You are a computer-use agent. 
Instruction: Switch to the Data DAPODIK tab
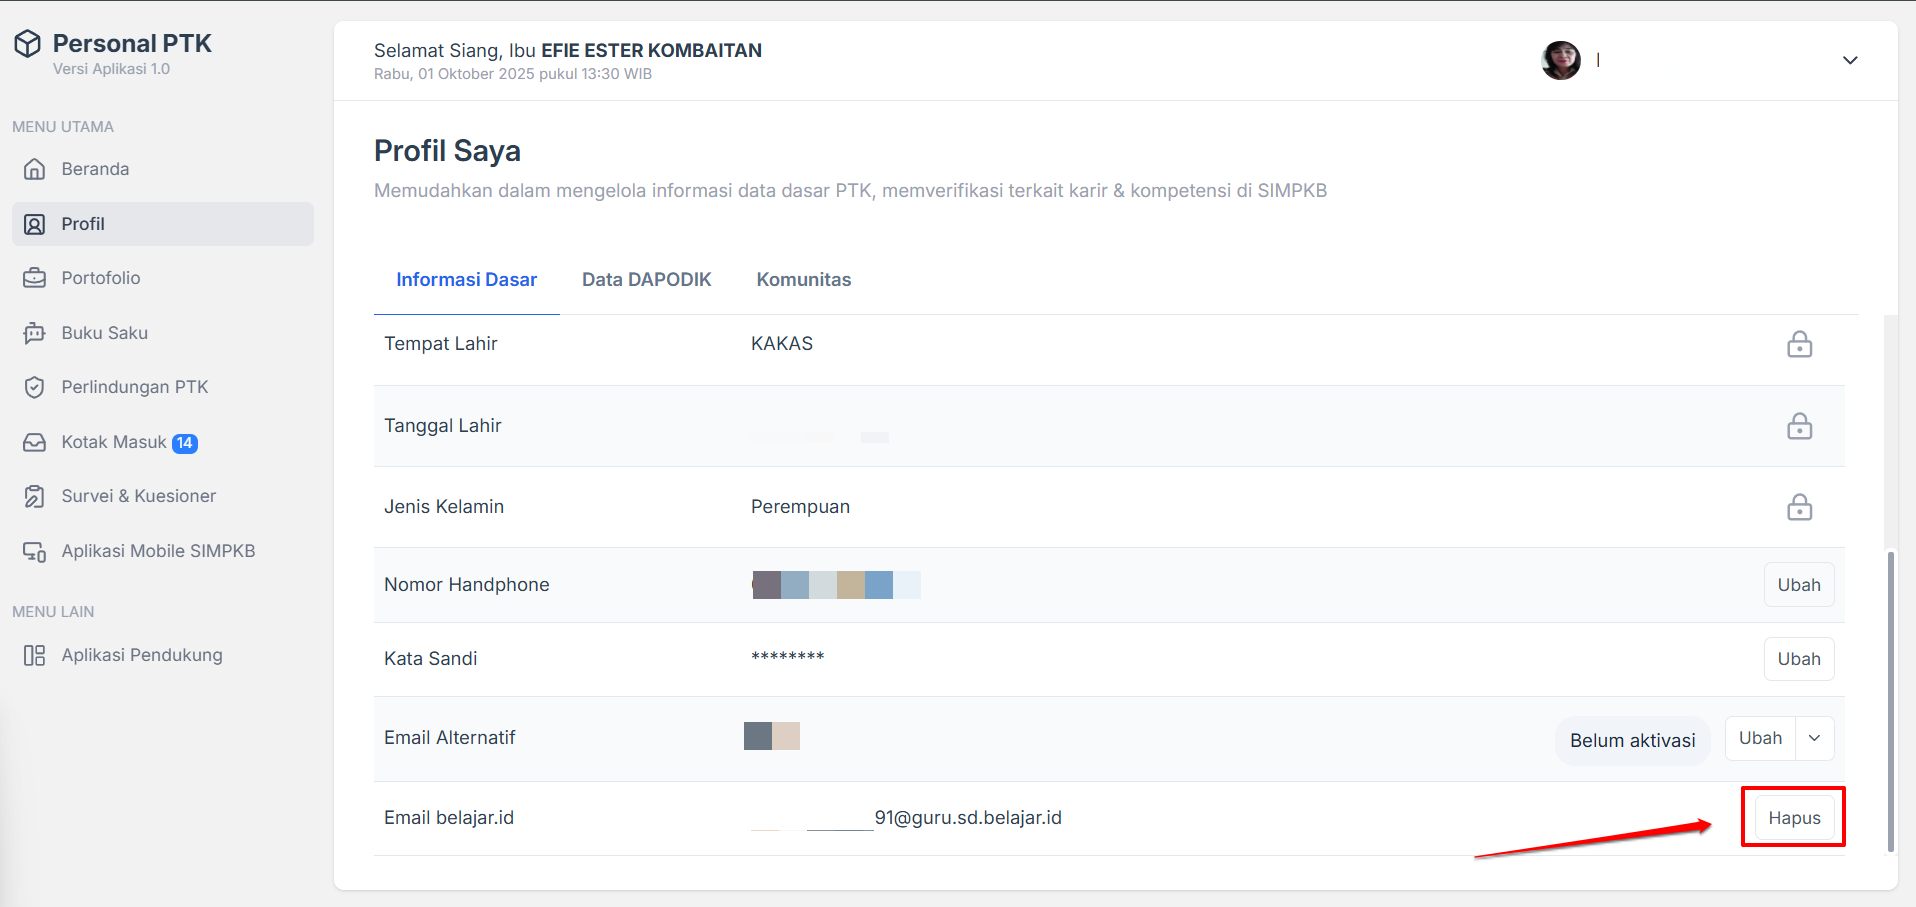click(646, 280)
